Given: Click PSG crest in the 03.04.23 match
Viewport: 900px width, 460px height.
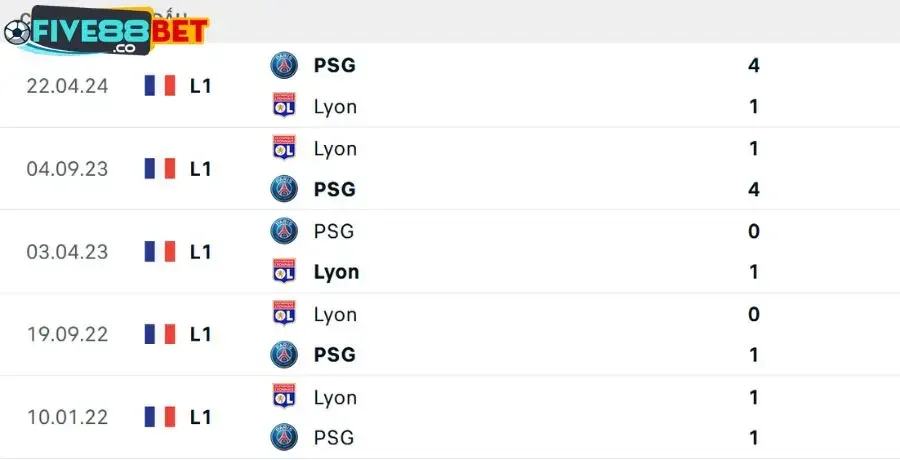Looking at the screenshot, I should point(285,231).
